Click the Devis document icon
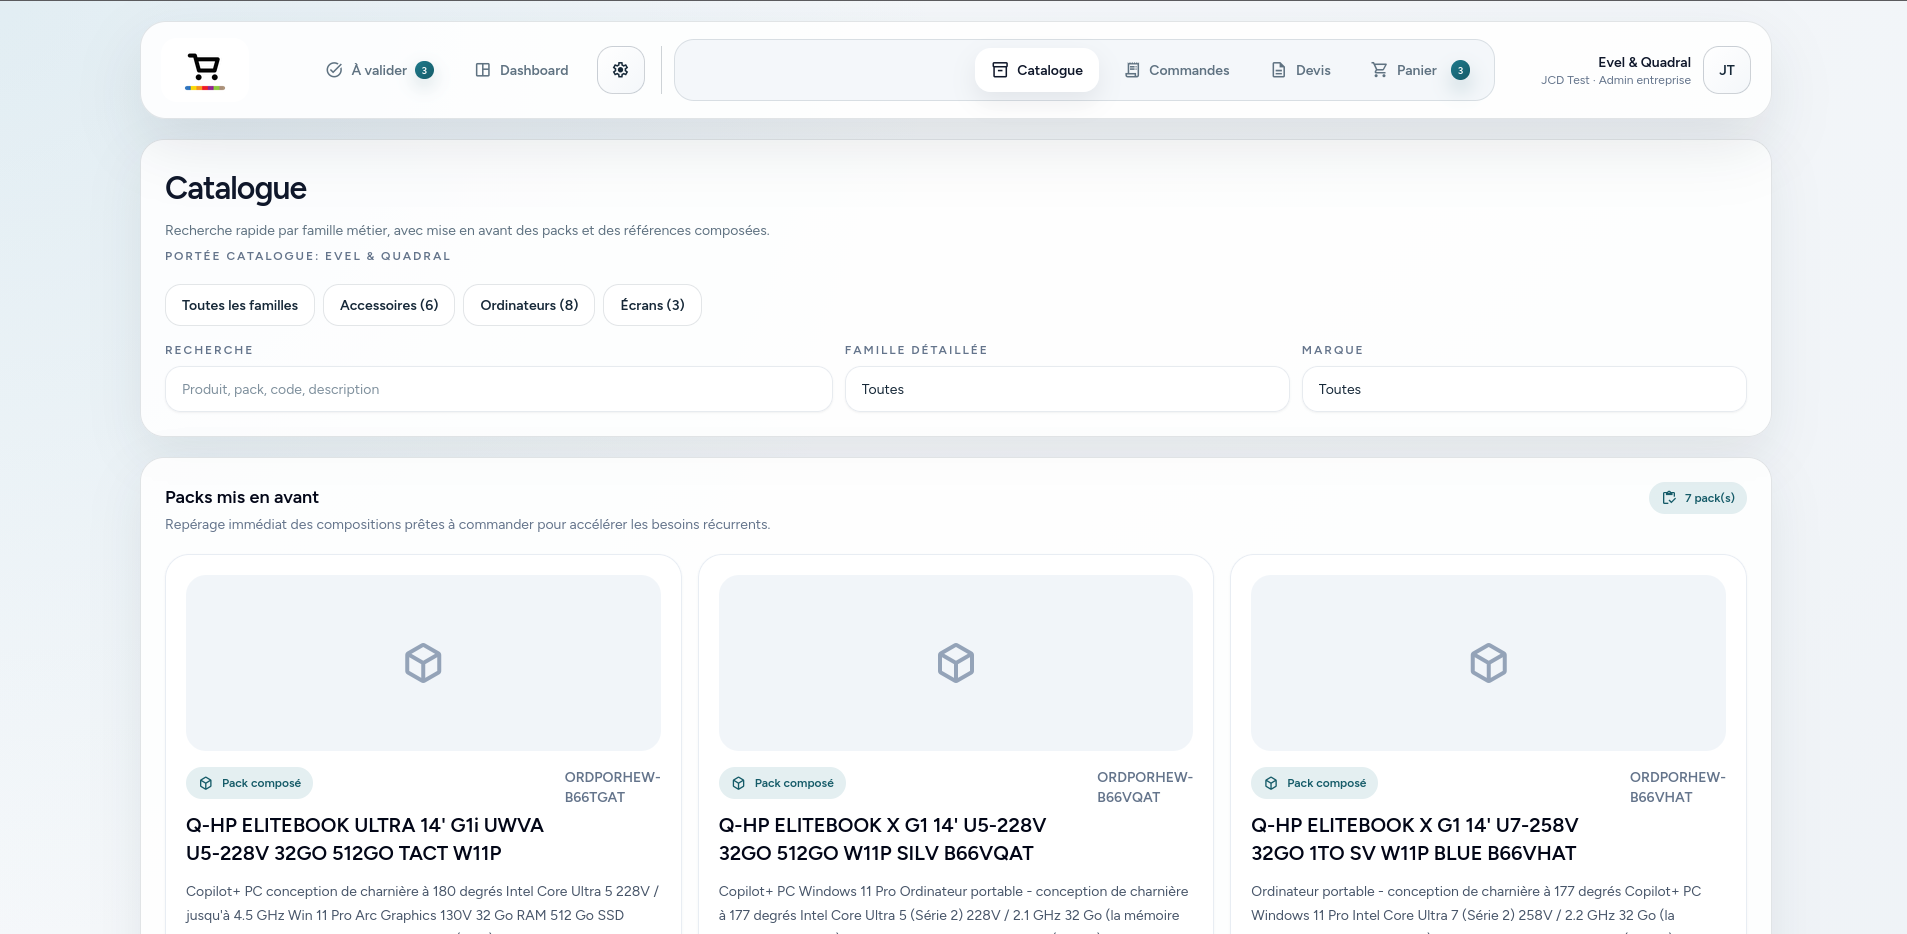 tap(1278, 70)
